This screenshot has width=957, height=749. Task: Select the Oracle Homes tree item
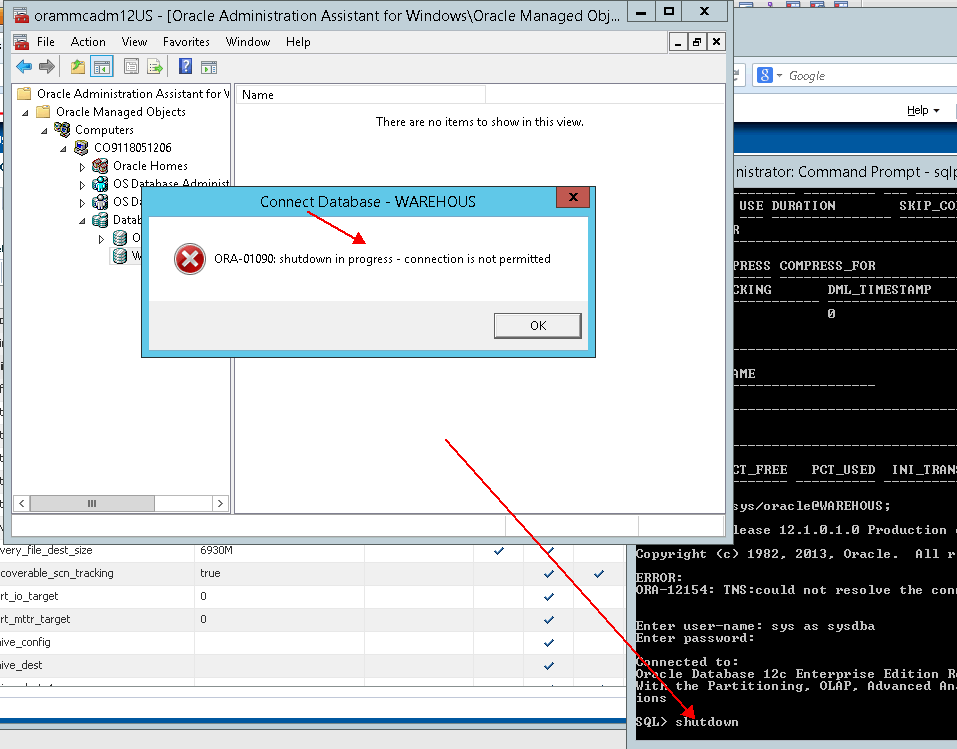[x=150, y=165]
